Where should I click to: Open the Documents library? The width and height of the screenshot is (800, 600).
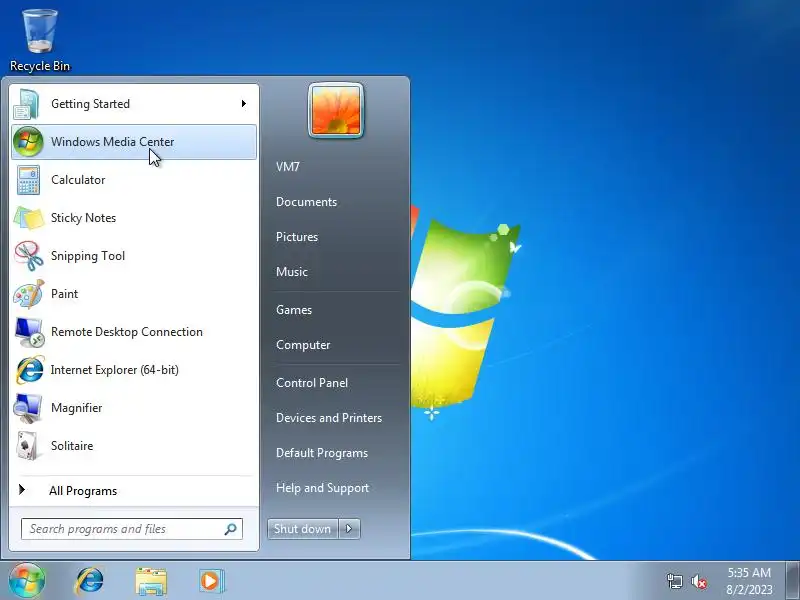pos(307,202)
